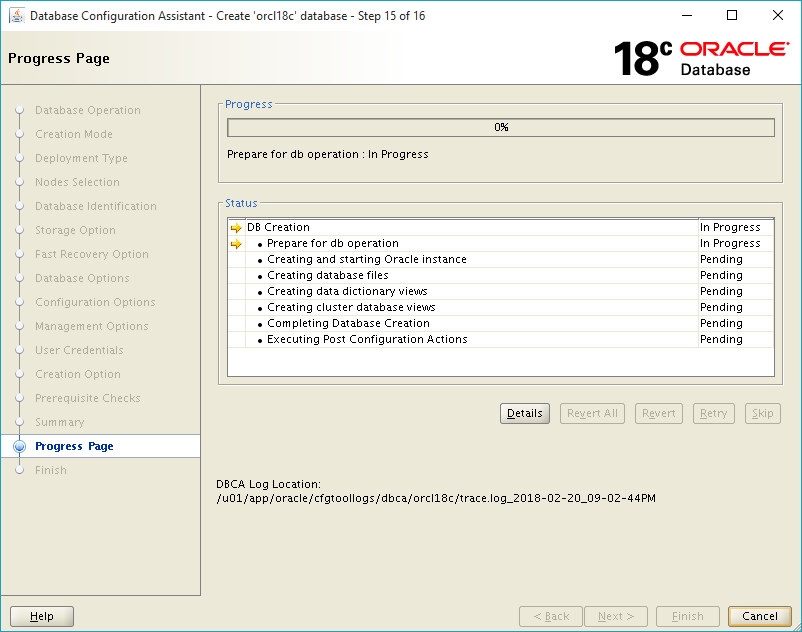The width and height of the screenshot is (802, 632).
Task: Click the DBCA log file path text
Action: coord(436,499)
